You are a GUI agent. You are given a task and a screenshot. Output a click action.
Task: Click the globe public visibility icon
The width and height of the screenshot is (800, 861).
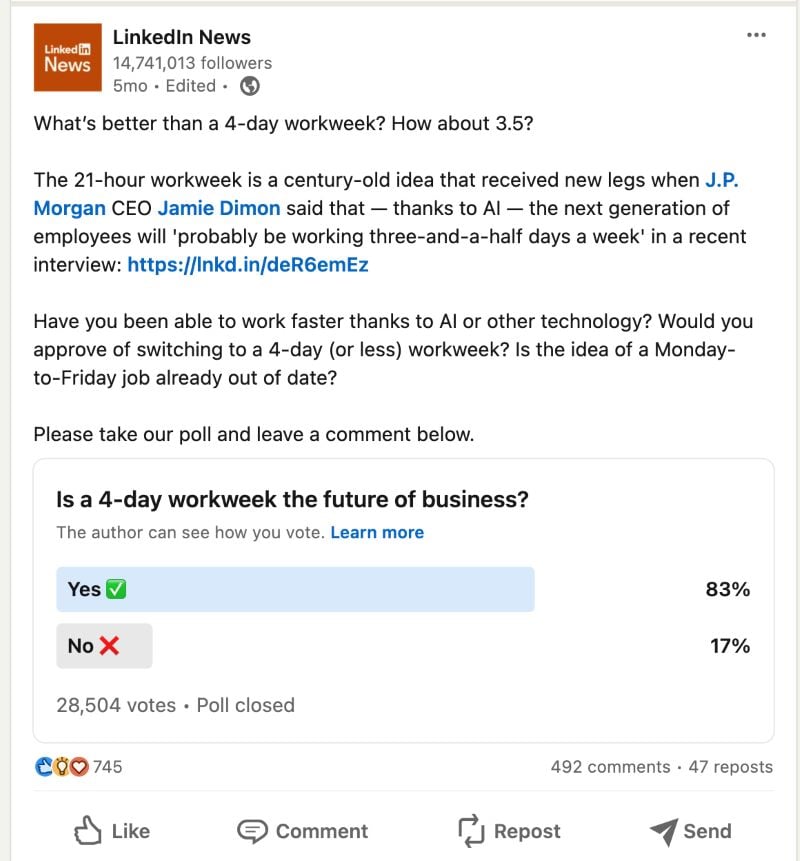[x=250, y=86]
